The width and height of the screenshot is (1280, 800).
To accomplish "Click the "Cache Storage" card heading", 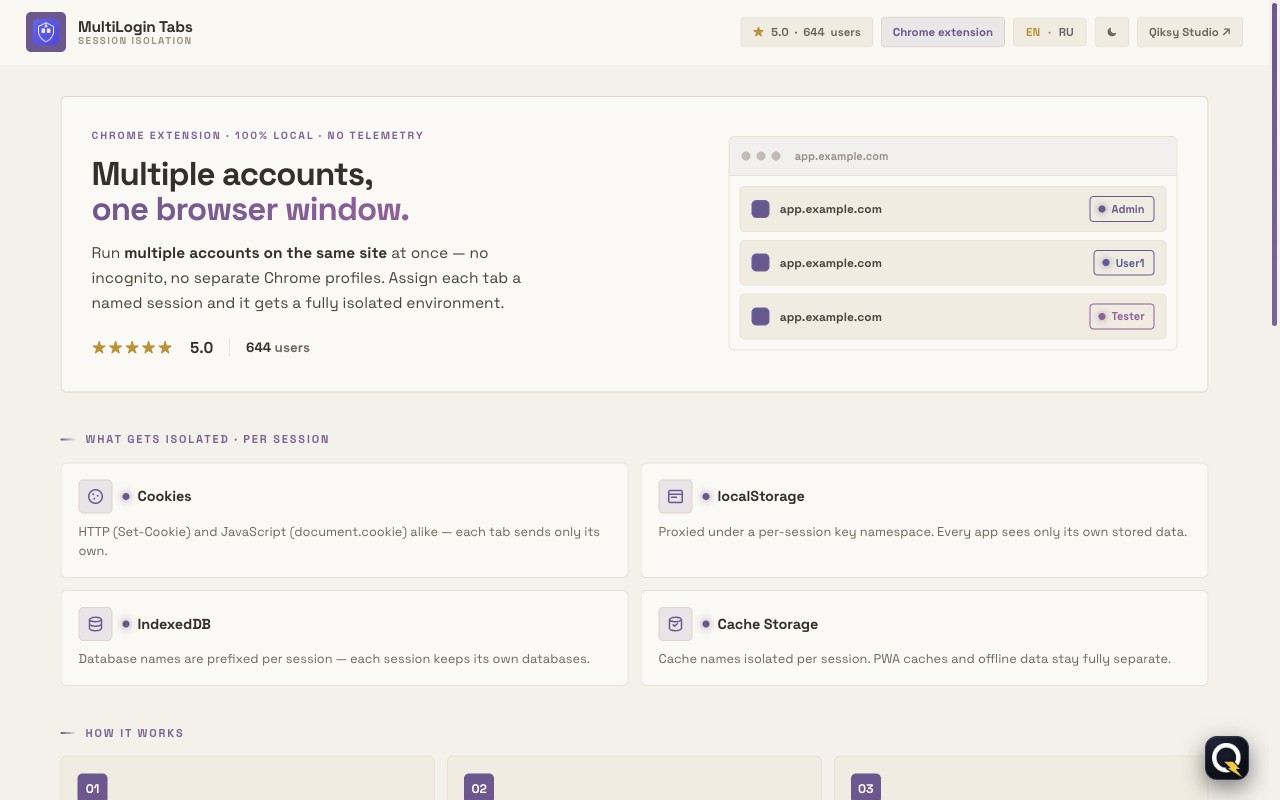I will pos(767,624).
